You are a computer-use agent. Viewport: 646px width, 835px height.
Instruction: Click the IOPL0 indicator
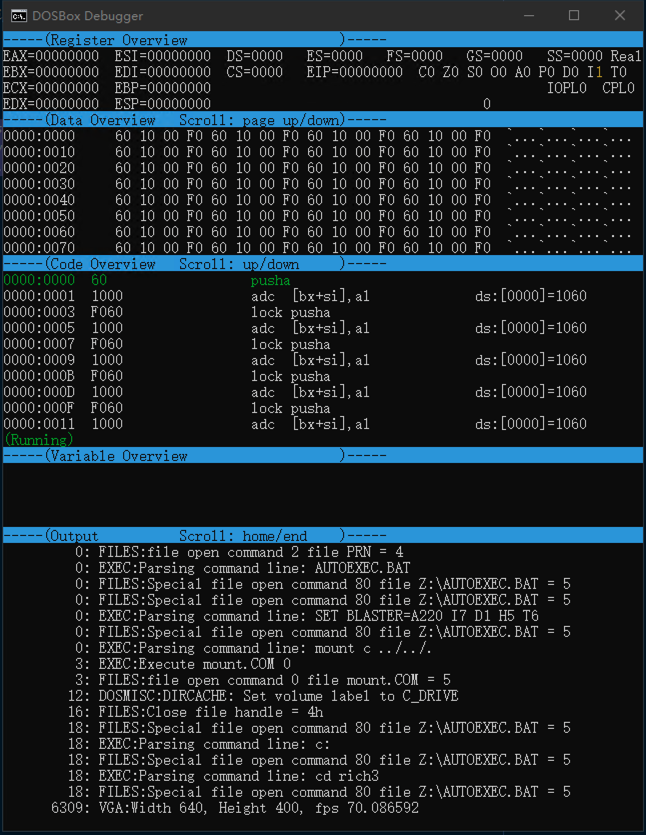click(567, 88)
